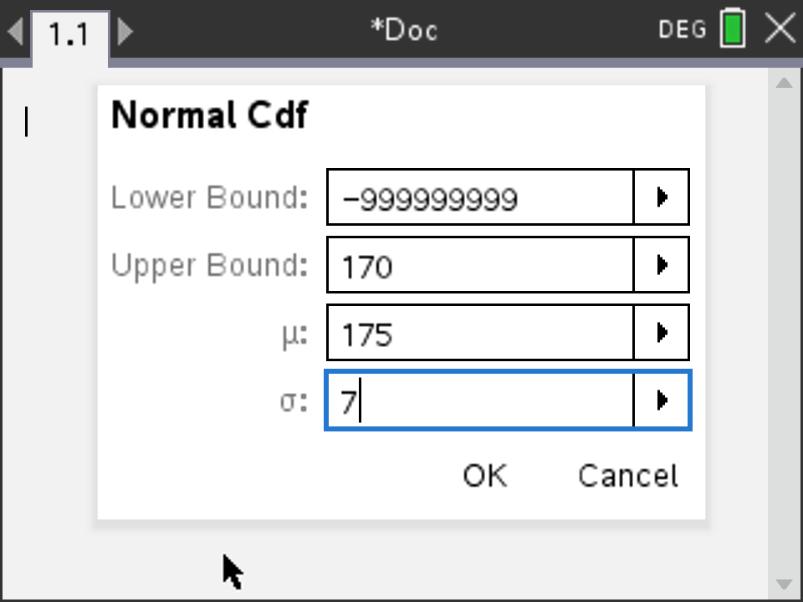Expand the Lower Bound variable arrow
This screenshot has width=803, height=602.
point(661,198)
